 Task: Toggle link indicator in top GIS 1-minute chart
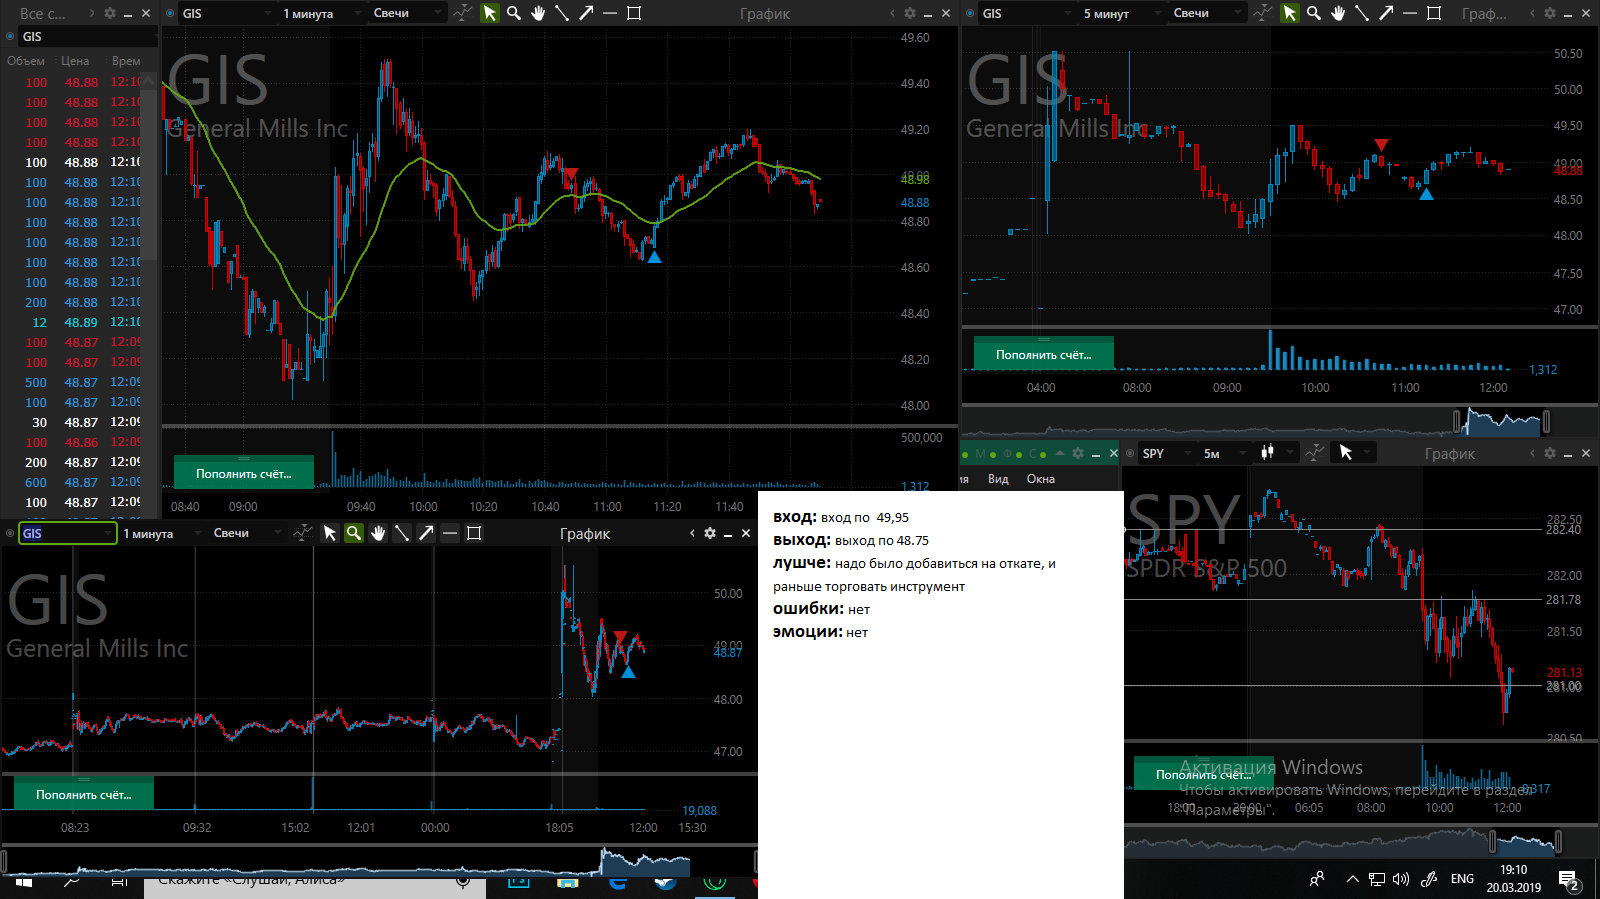170,13
